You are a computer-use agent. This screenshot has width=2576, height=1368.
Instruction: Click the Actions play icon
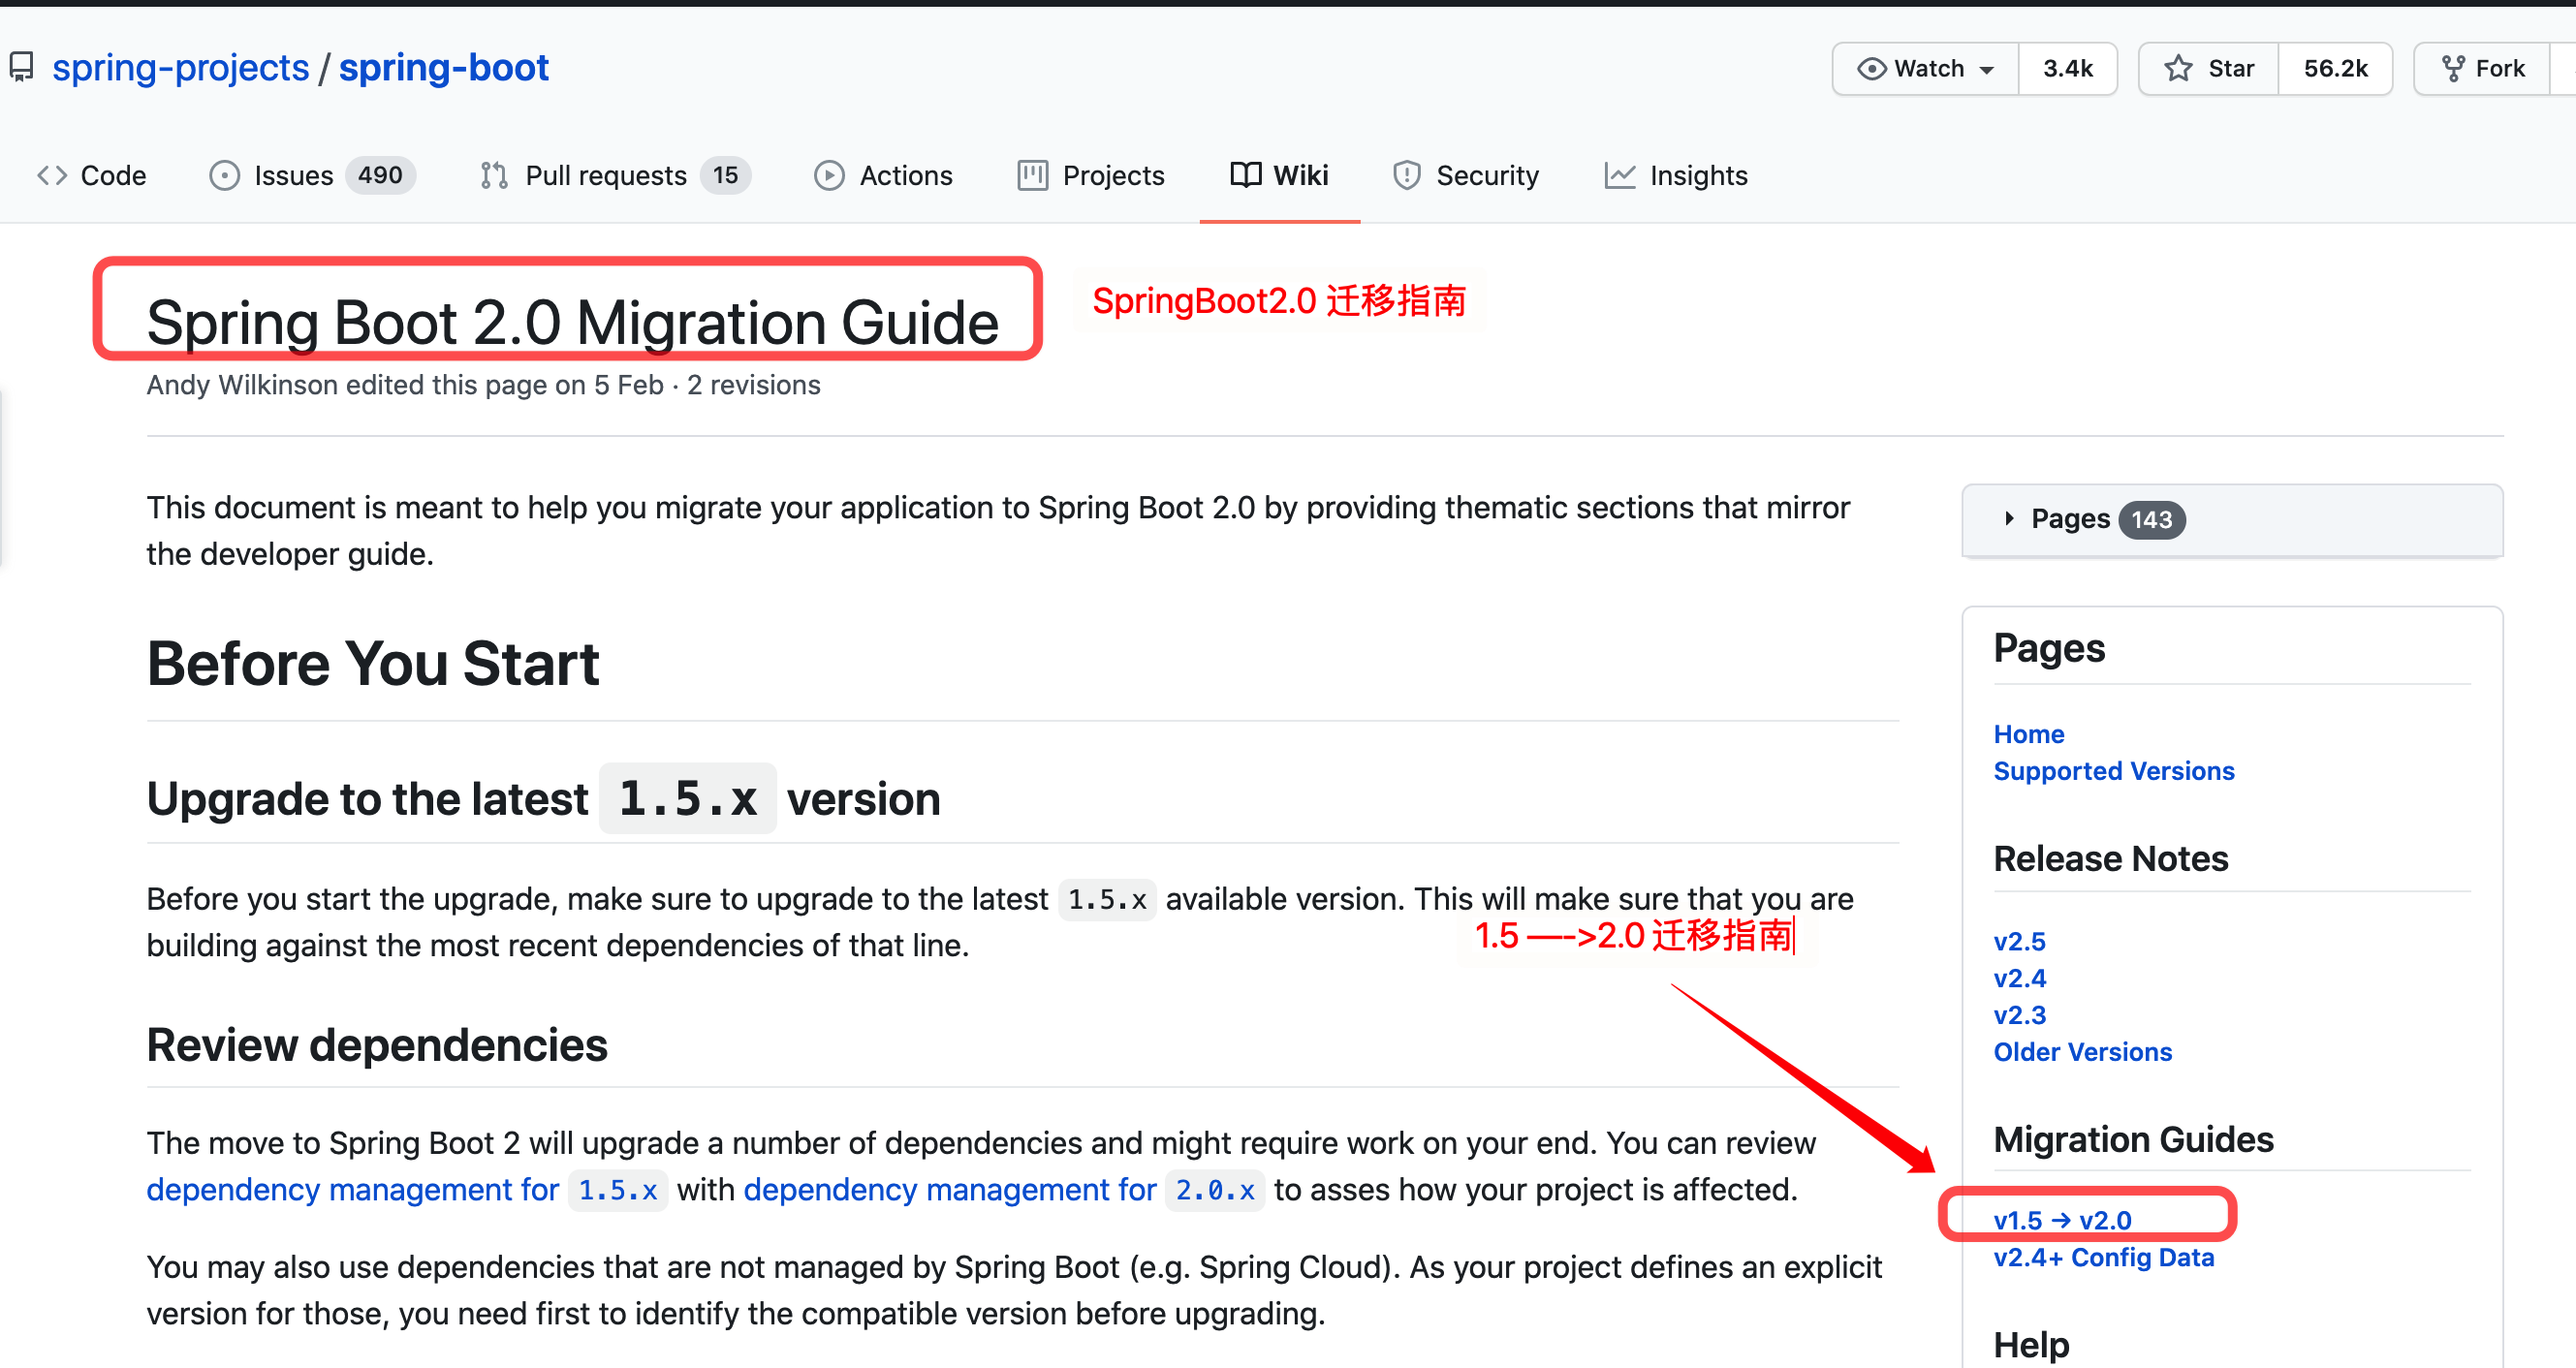point(829,176)
